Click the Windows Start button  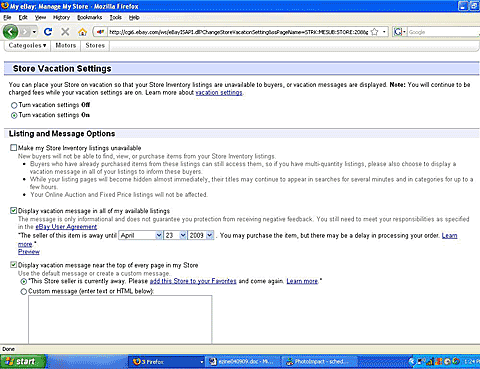point(23,362)
